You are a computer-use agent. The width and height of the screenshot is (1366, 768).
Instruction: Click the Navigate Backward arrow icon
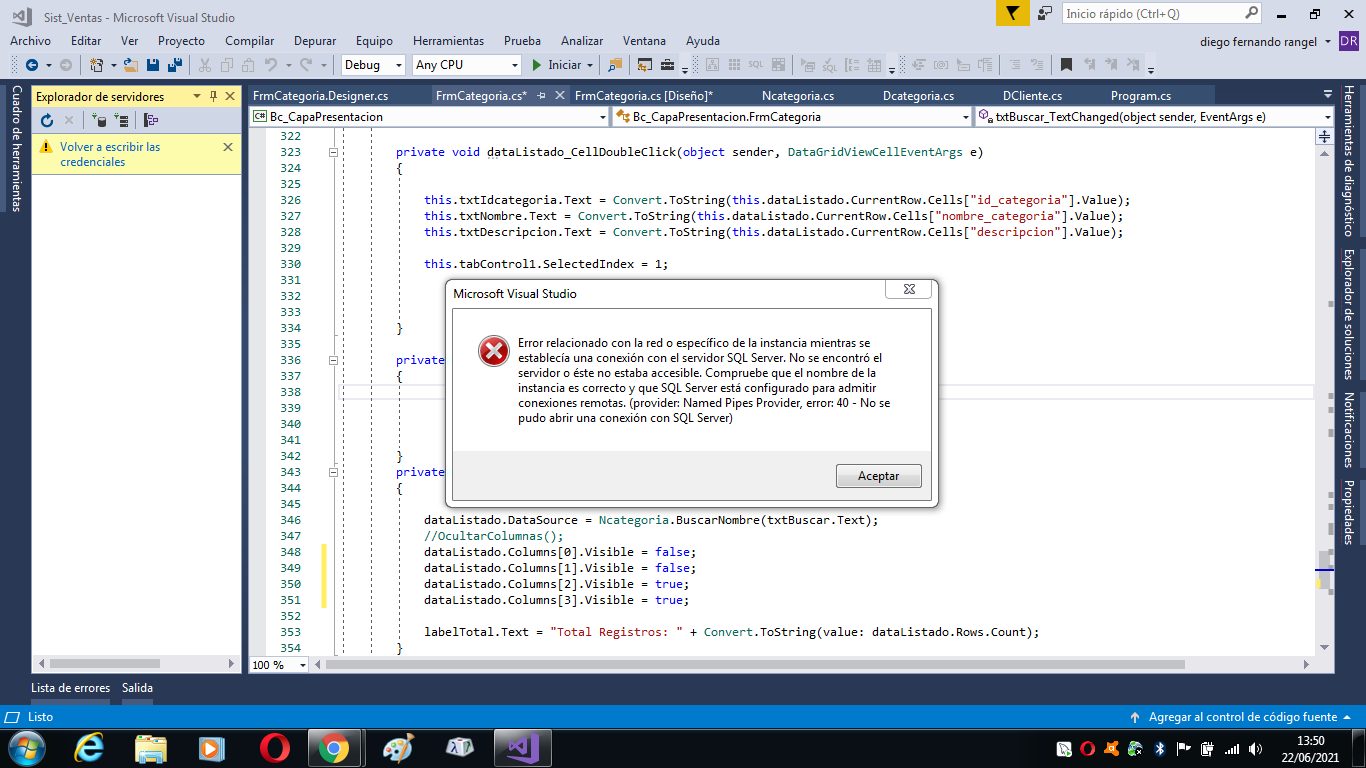point(32,65)
